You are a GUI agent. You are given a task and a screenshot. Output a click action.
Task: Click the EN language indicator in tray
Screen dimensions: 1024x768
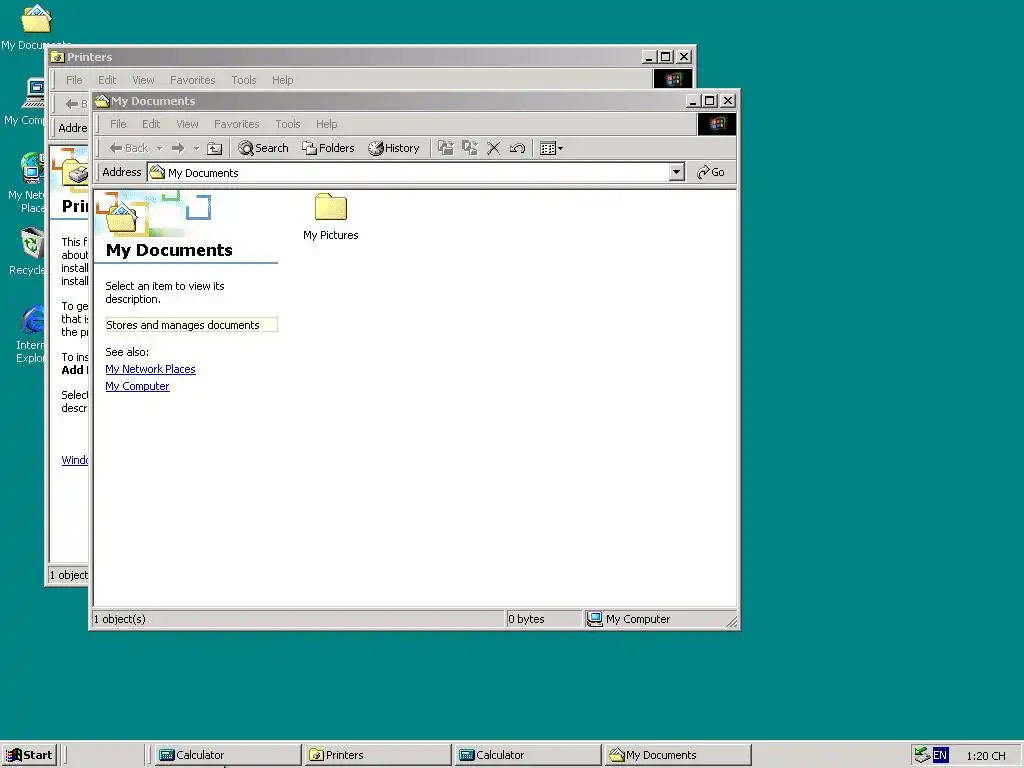940,756
